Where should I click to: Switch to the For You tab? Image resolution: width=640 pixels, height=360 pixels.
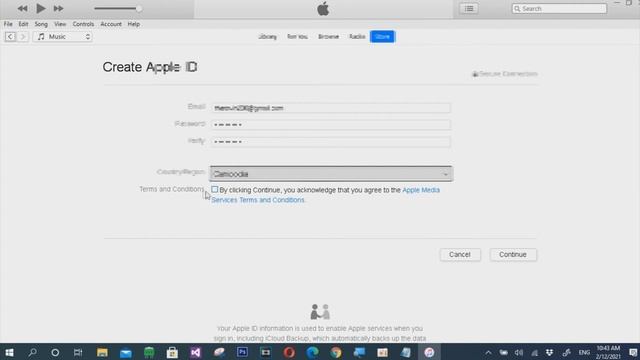(297, 37)
